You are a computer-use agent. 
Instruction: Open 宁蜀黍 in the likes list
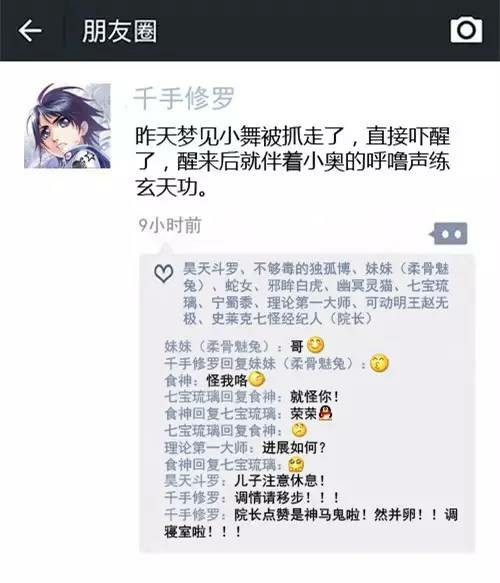(x=232, y=303)
